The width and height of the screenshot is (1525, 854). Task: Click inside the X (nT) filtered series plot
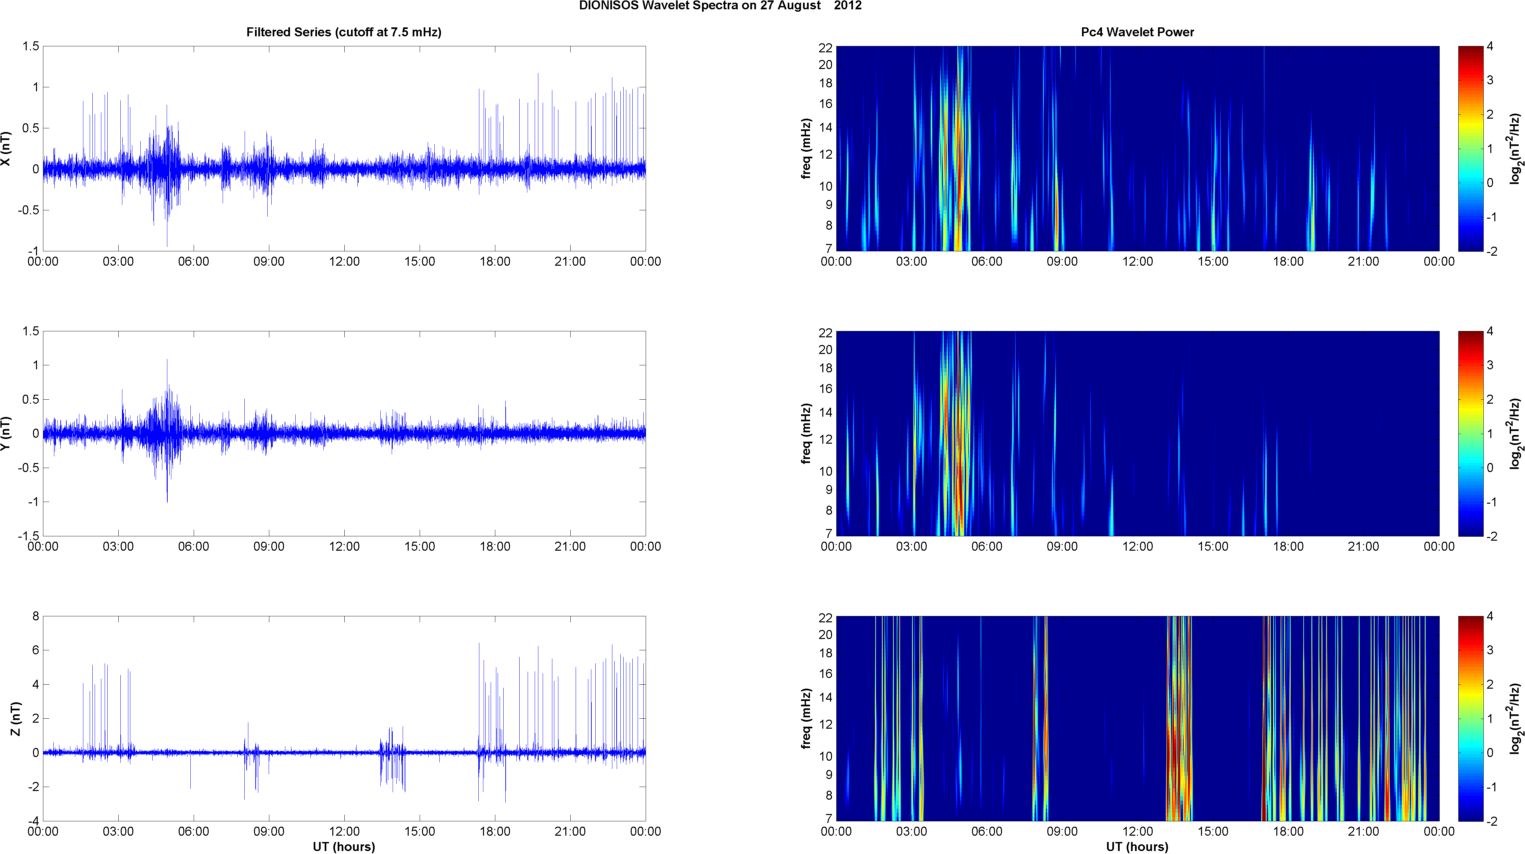[x=344, y=148]
